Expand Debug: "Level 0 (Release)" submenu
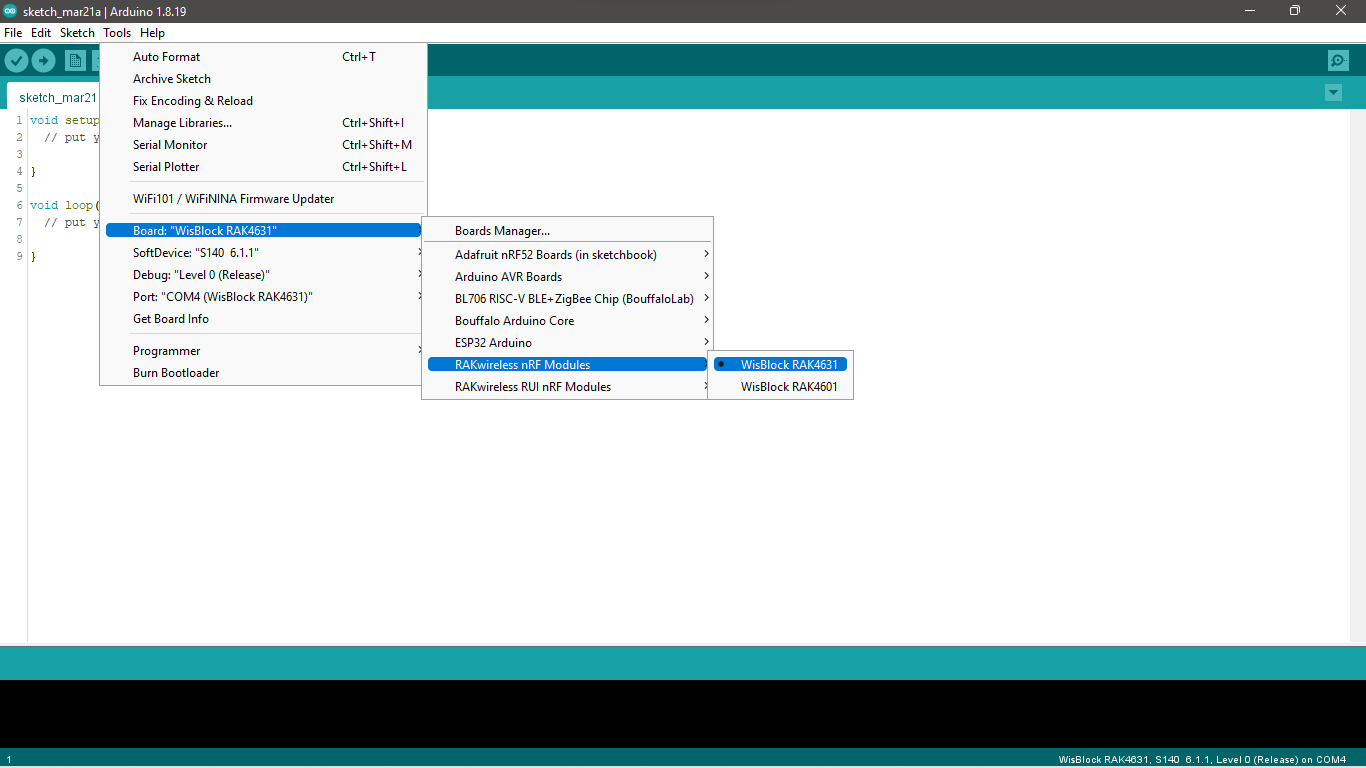The width and height of the screenshot is (1366, 768). [263, 275]
